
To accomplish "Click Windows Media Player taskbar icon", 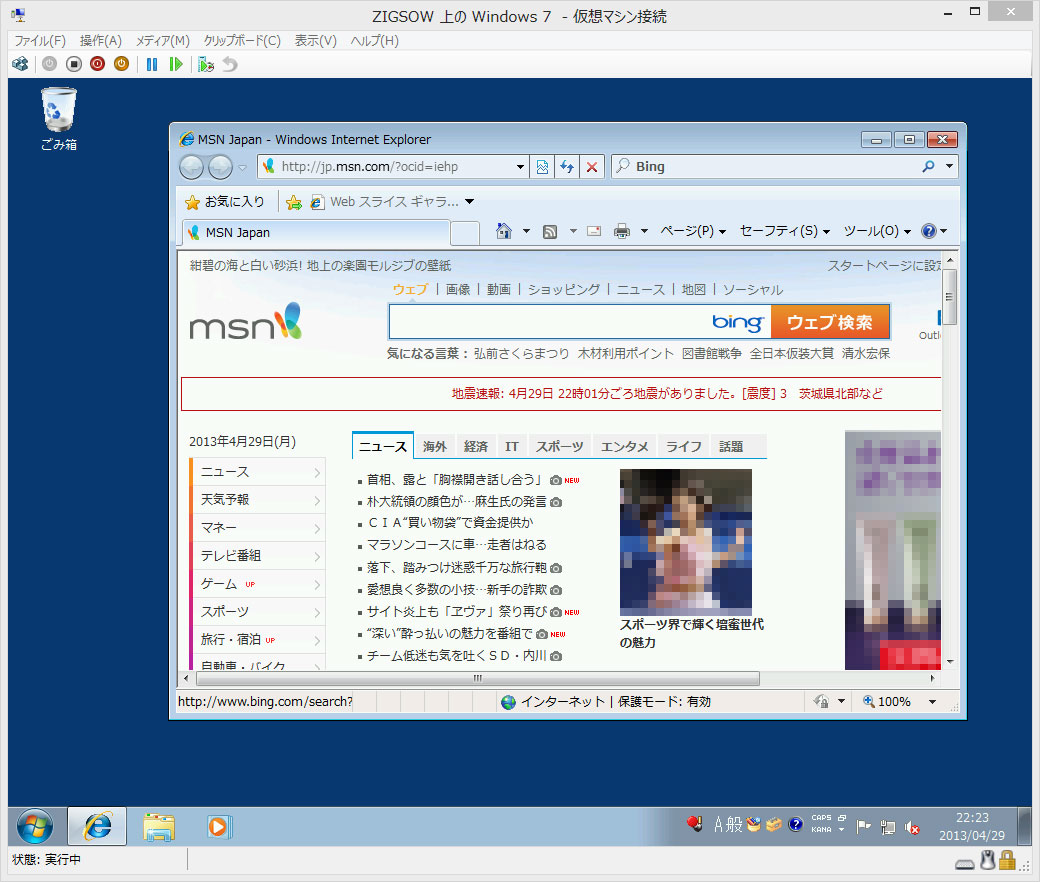I will (218, 827).
